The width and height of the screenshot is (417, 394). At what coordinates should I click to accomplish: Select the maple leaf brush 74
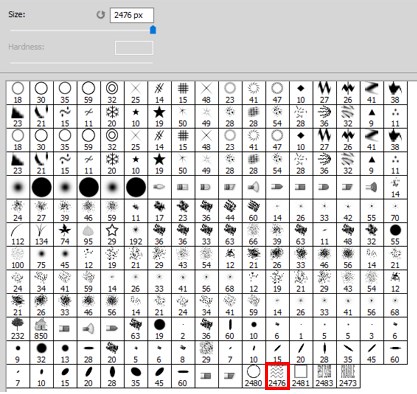point(65,234)
